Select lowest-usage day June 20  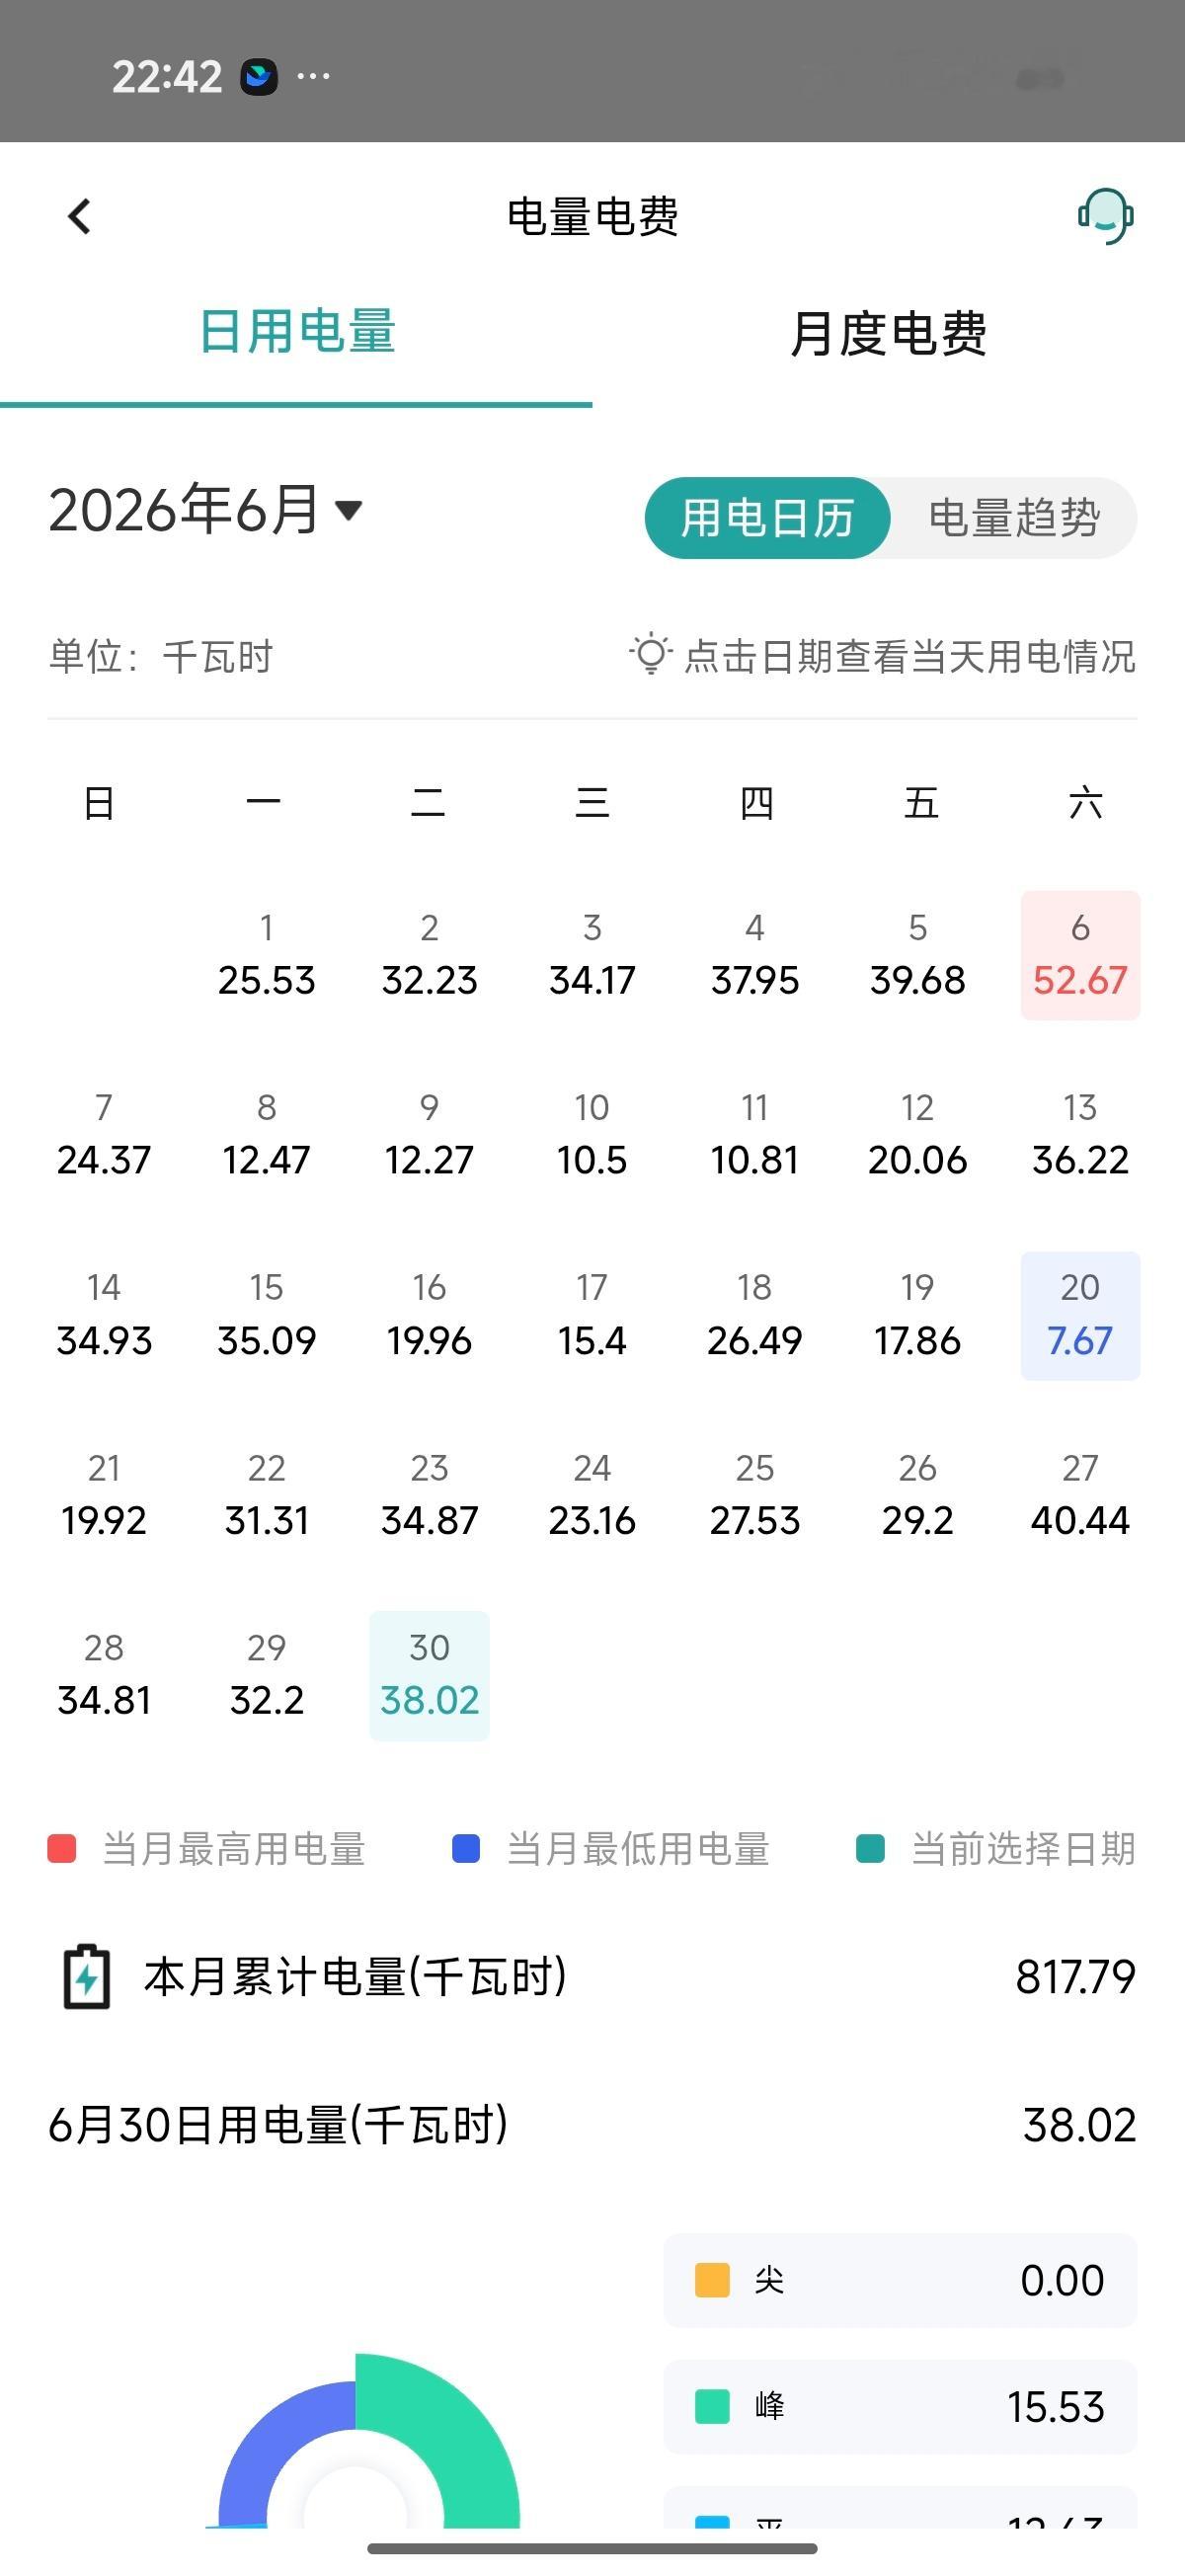click(1080, 1315)
